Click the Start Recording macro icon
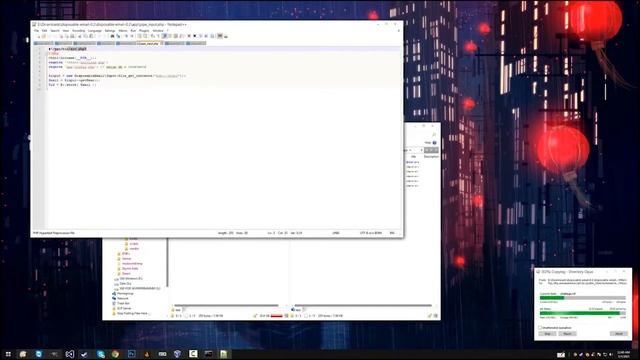640x360 pixels. pos(189,36)
